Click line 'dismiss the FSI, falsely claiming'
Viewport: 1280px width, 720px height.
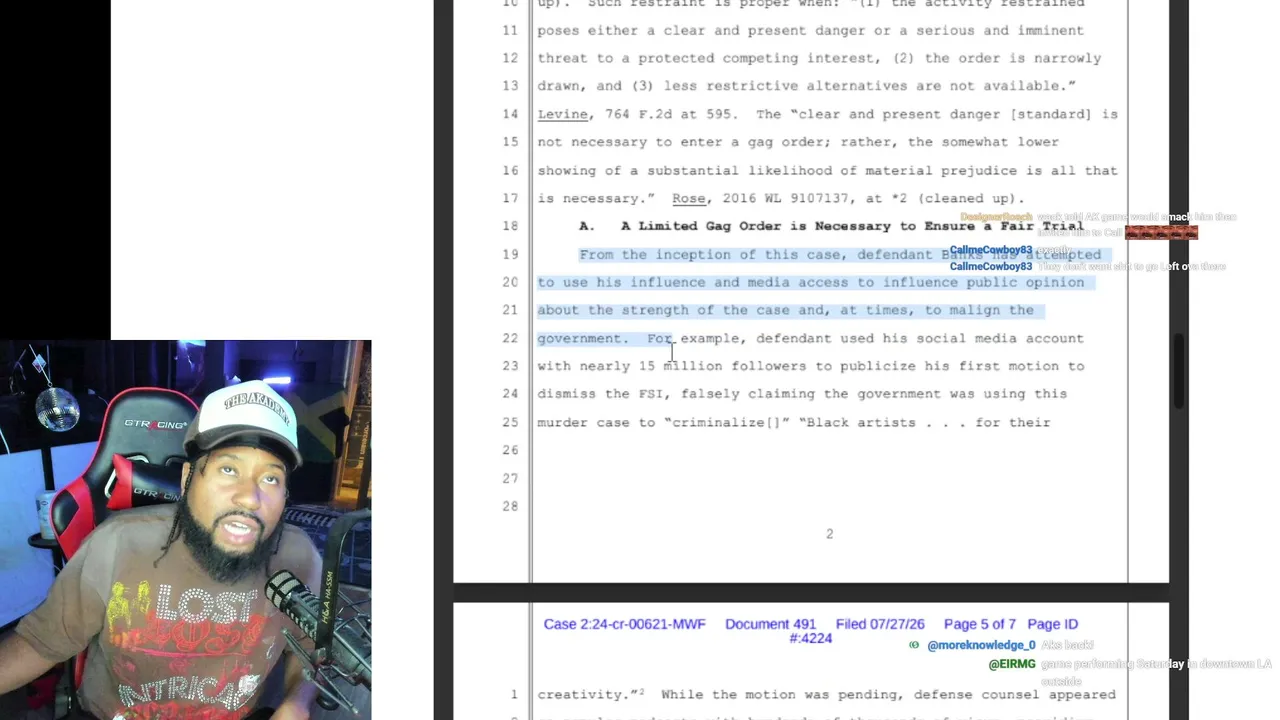click(802, 394)
